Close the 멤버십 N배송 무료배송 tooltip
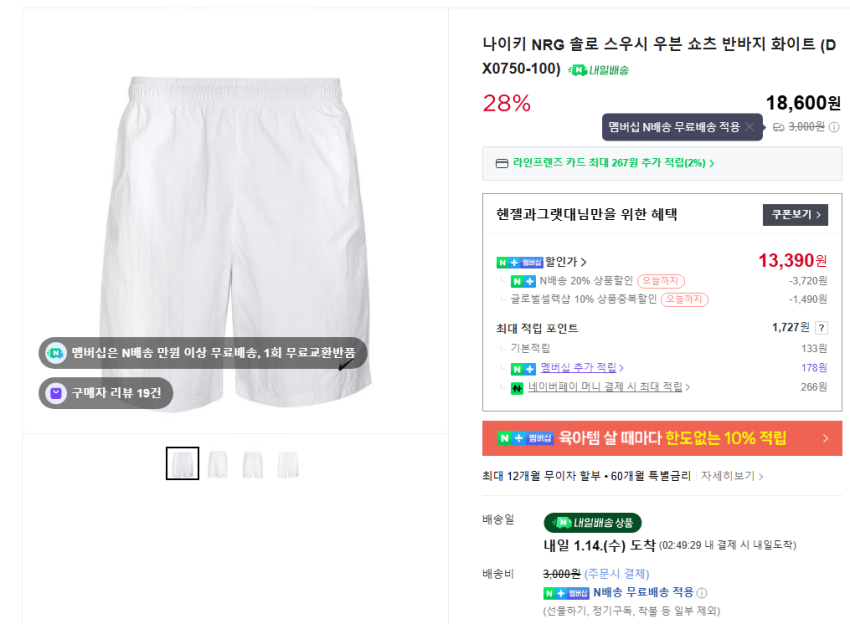The width and height of the screenshot is (850, 624). pos(749,127)
